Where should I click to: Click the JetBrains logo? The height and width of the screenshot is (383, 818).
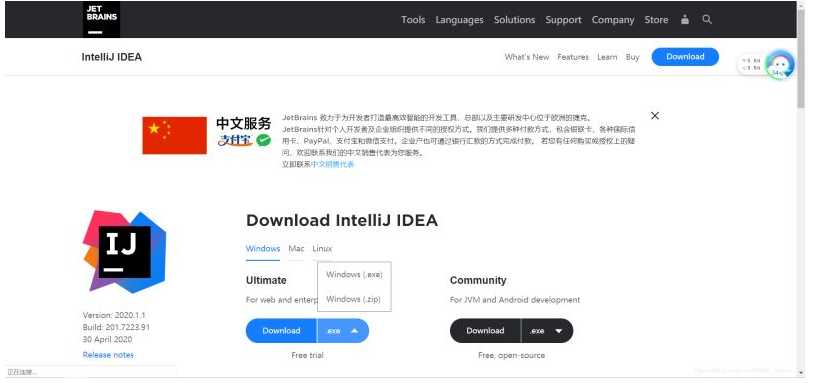click(x=101, y=20)
